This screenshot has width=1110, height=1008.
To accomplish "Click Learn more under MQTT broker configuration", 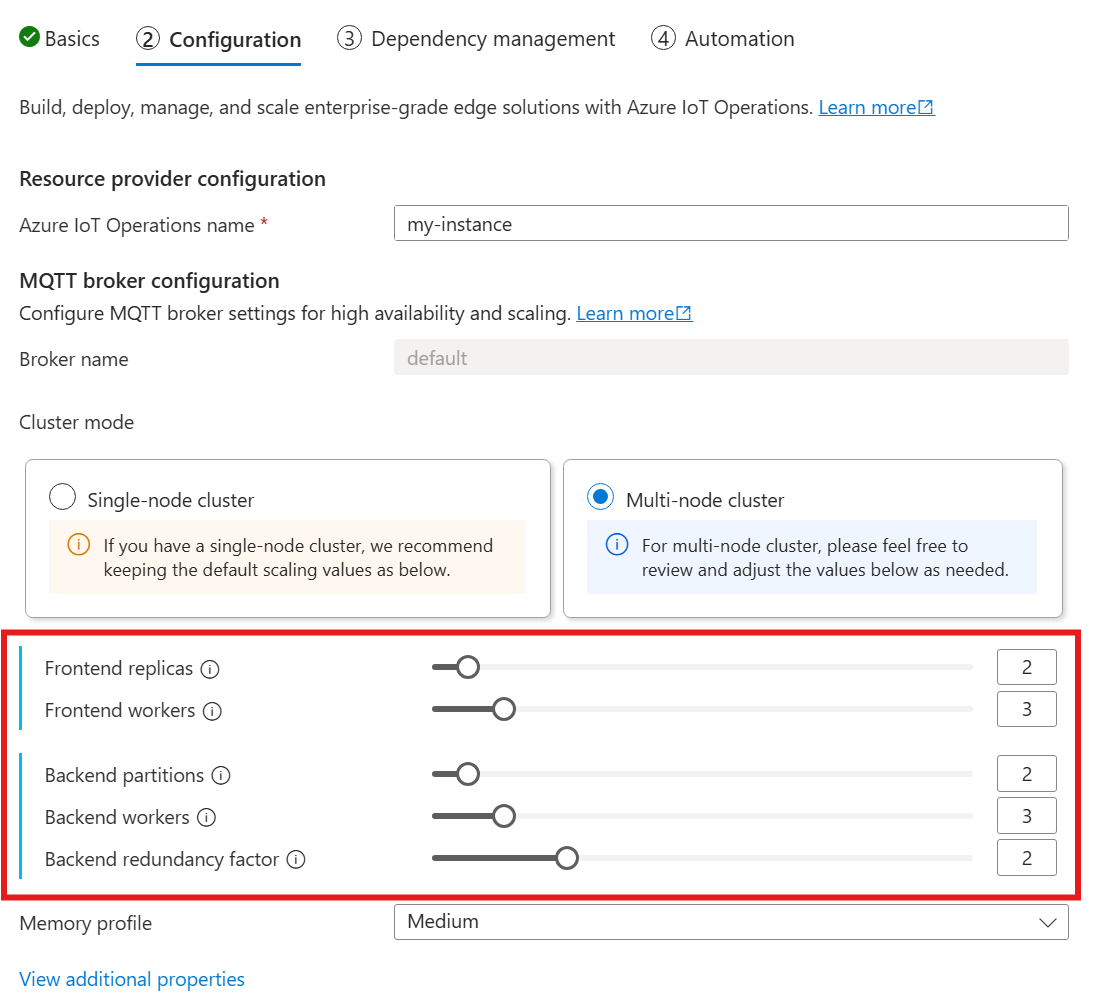I will point(628,313).
